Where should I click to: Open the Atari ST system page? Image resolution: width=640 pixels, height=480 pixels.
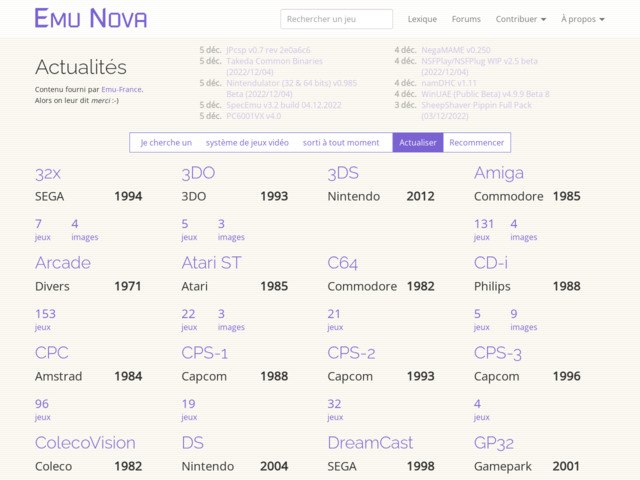point(211,263)
